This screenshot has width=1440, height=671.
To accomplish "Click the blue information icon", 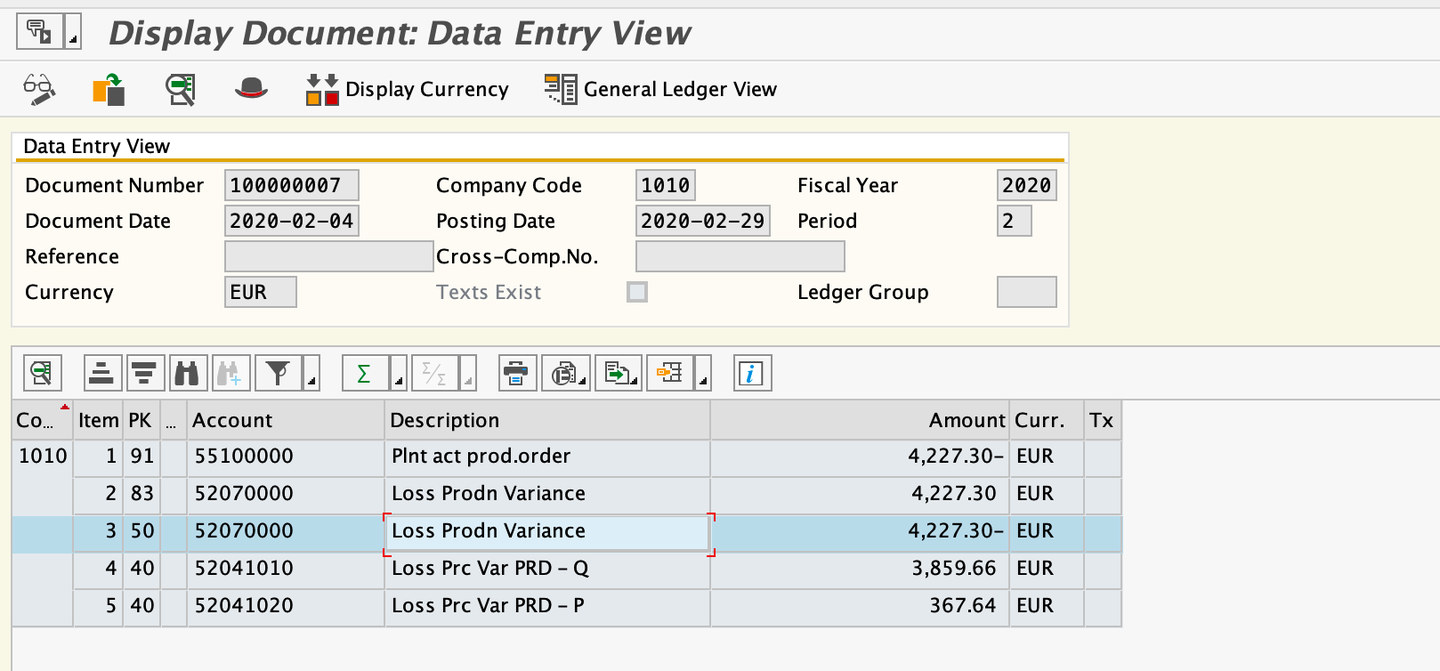I will (x=751, y=374).
